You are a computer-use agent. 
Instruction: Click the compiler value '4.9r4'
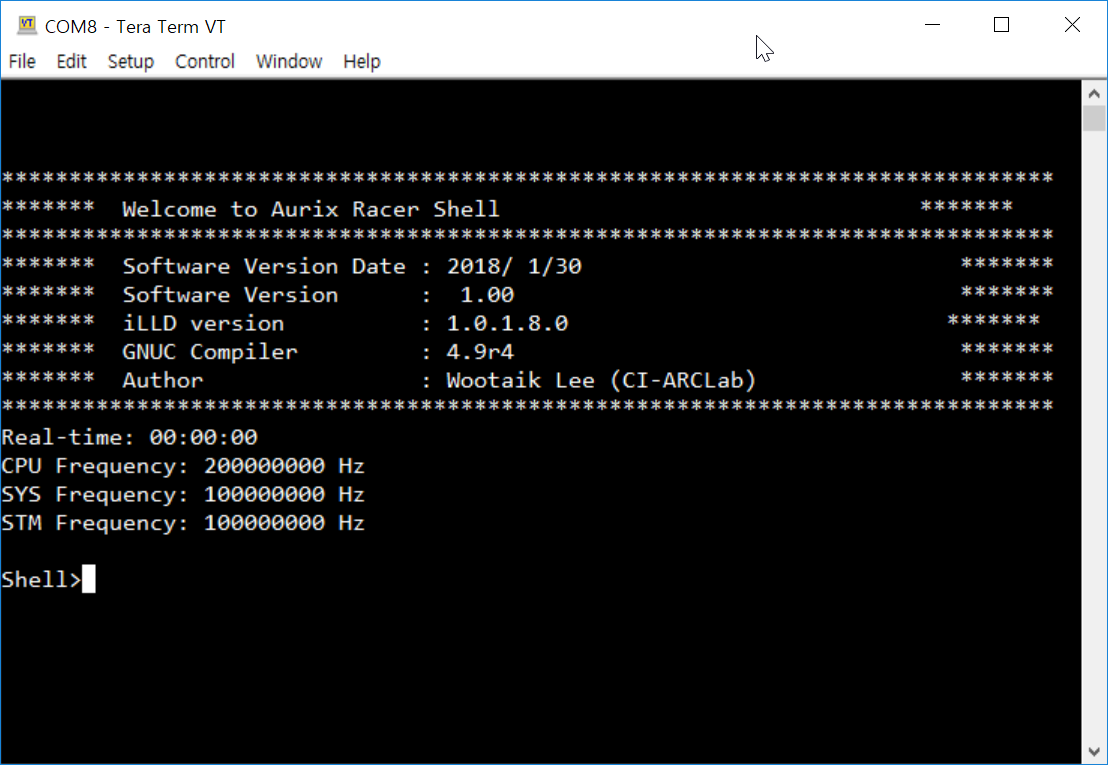point(481,352)
